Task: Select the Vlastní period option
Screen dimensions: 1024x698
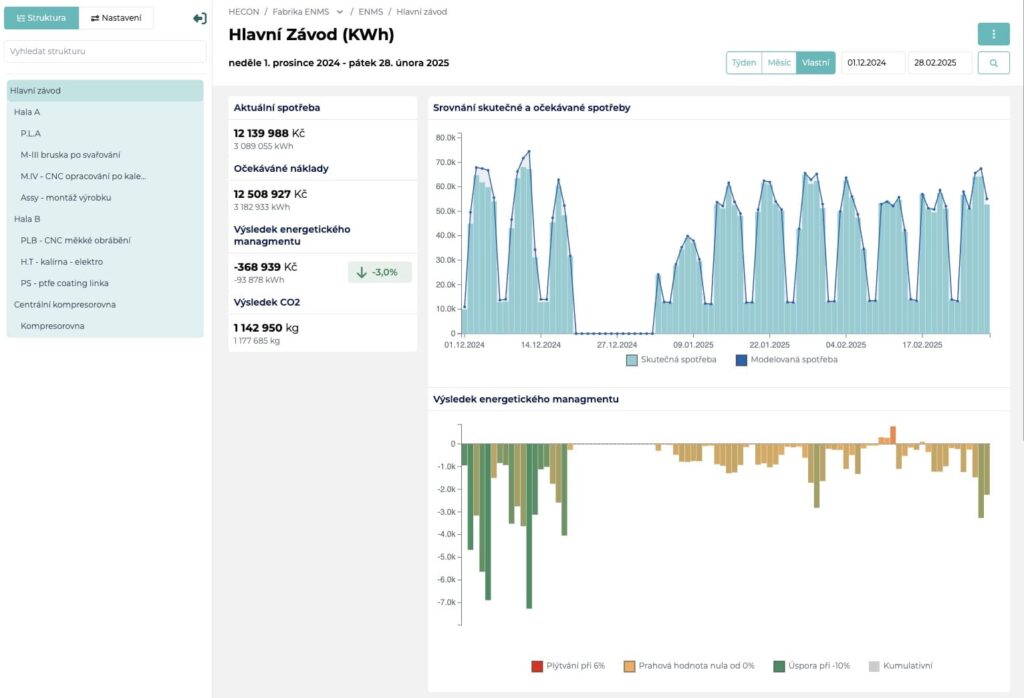Action: point(816,63)
